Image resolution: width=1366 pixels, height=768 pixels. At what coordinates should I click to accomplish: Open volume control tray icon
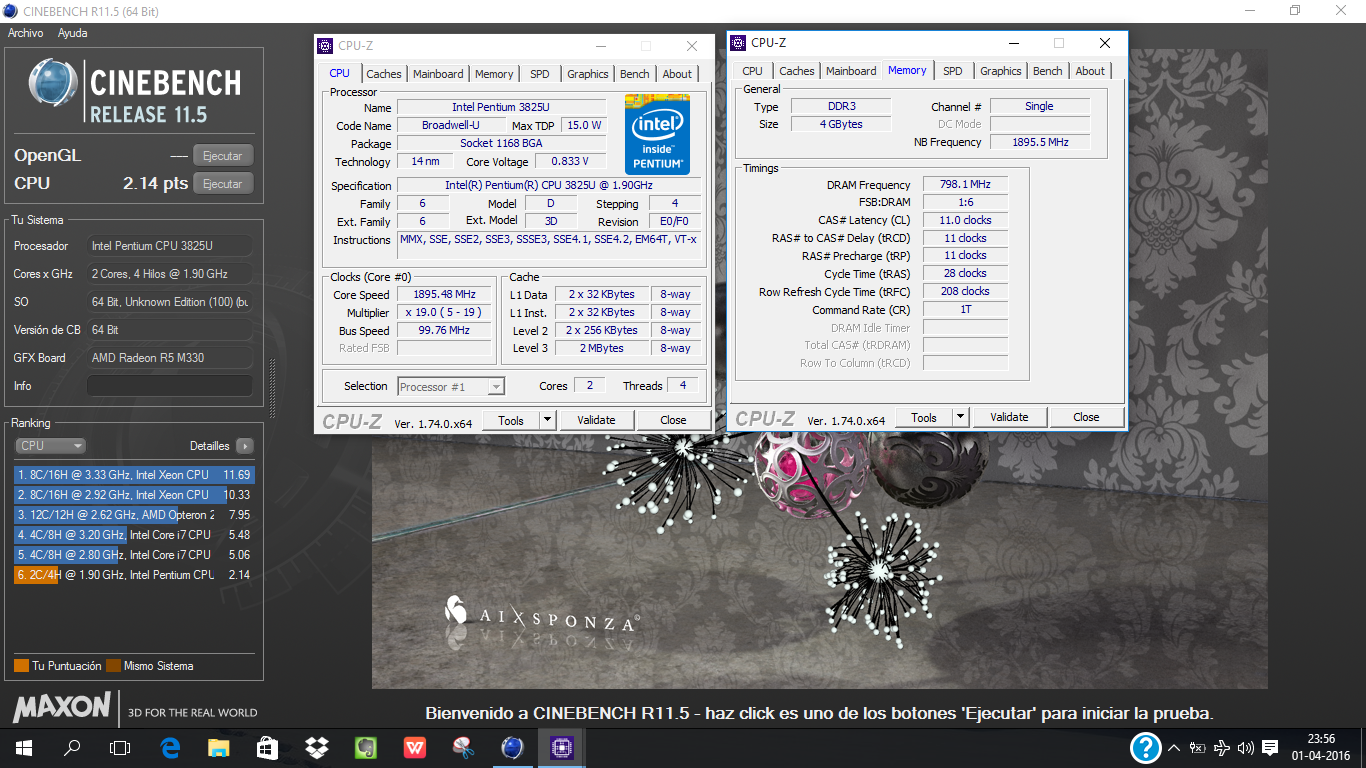1246,747
